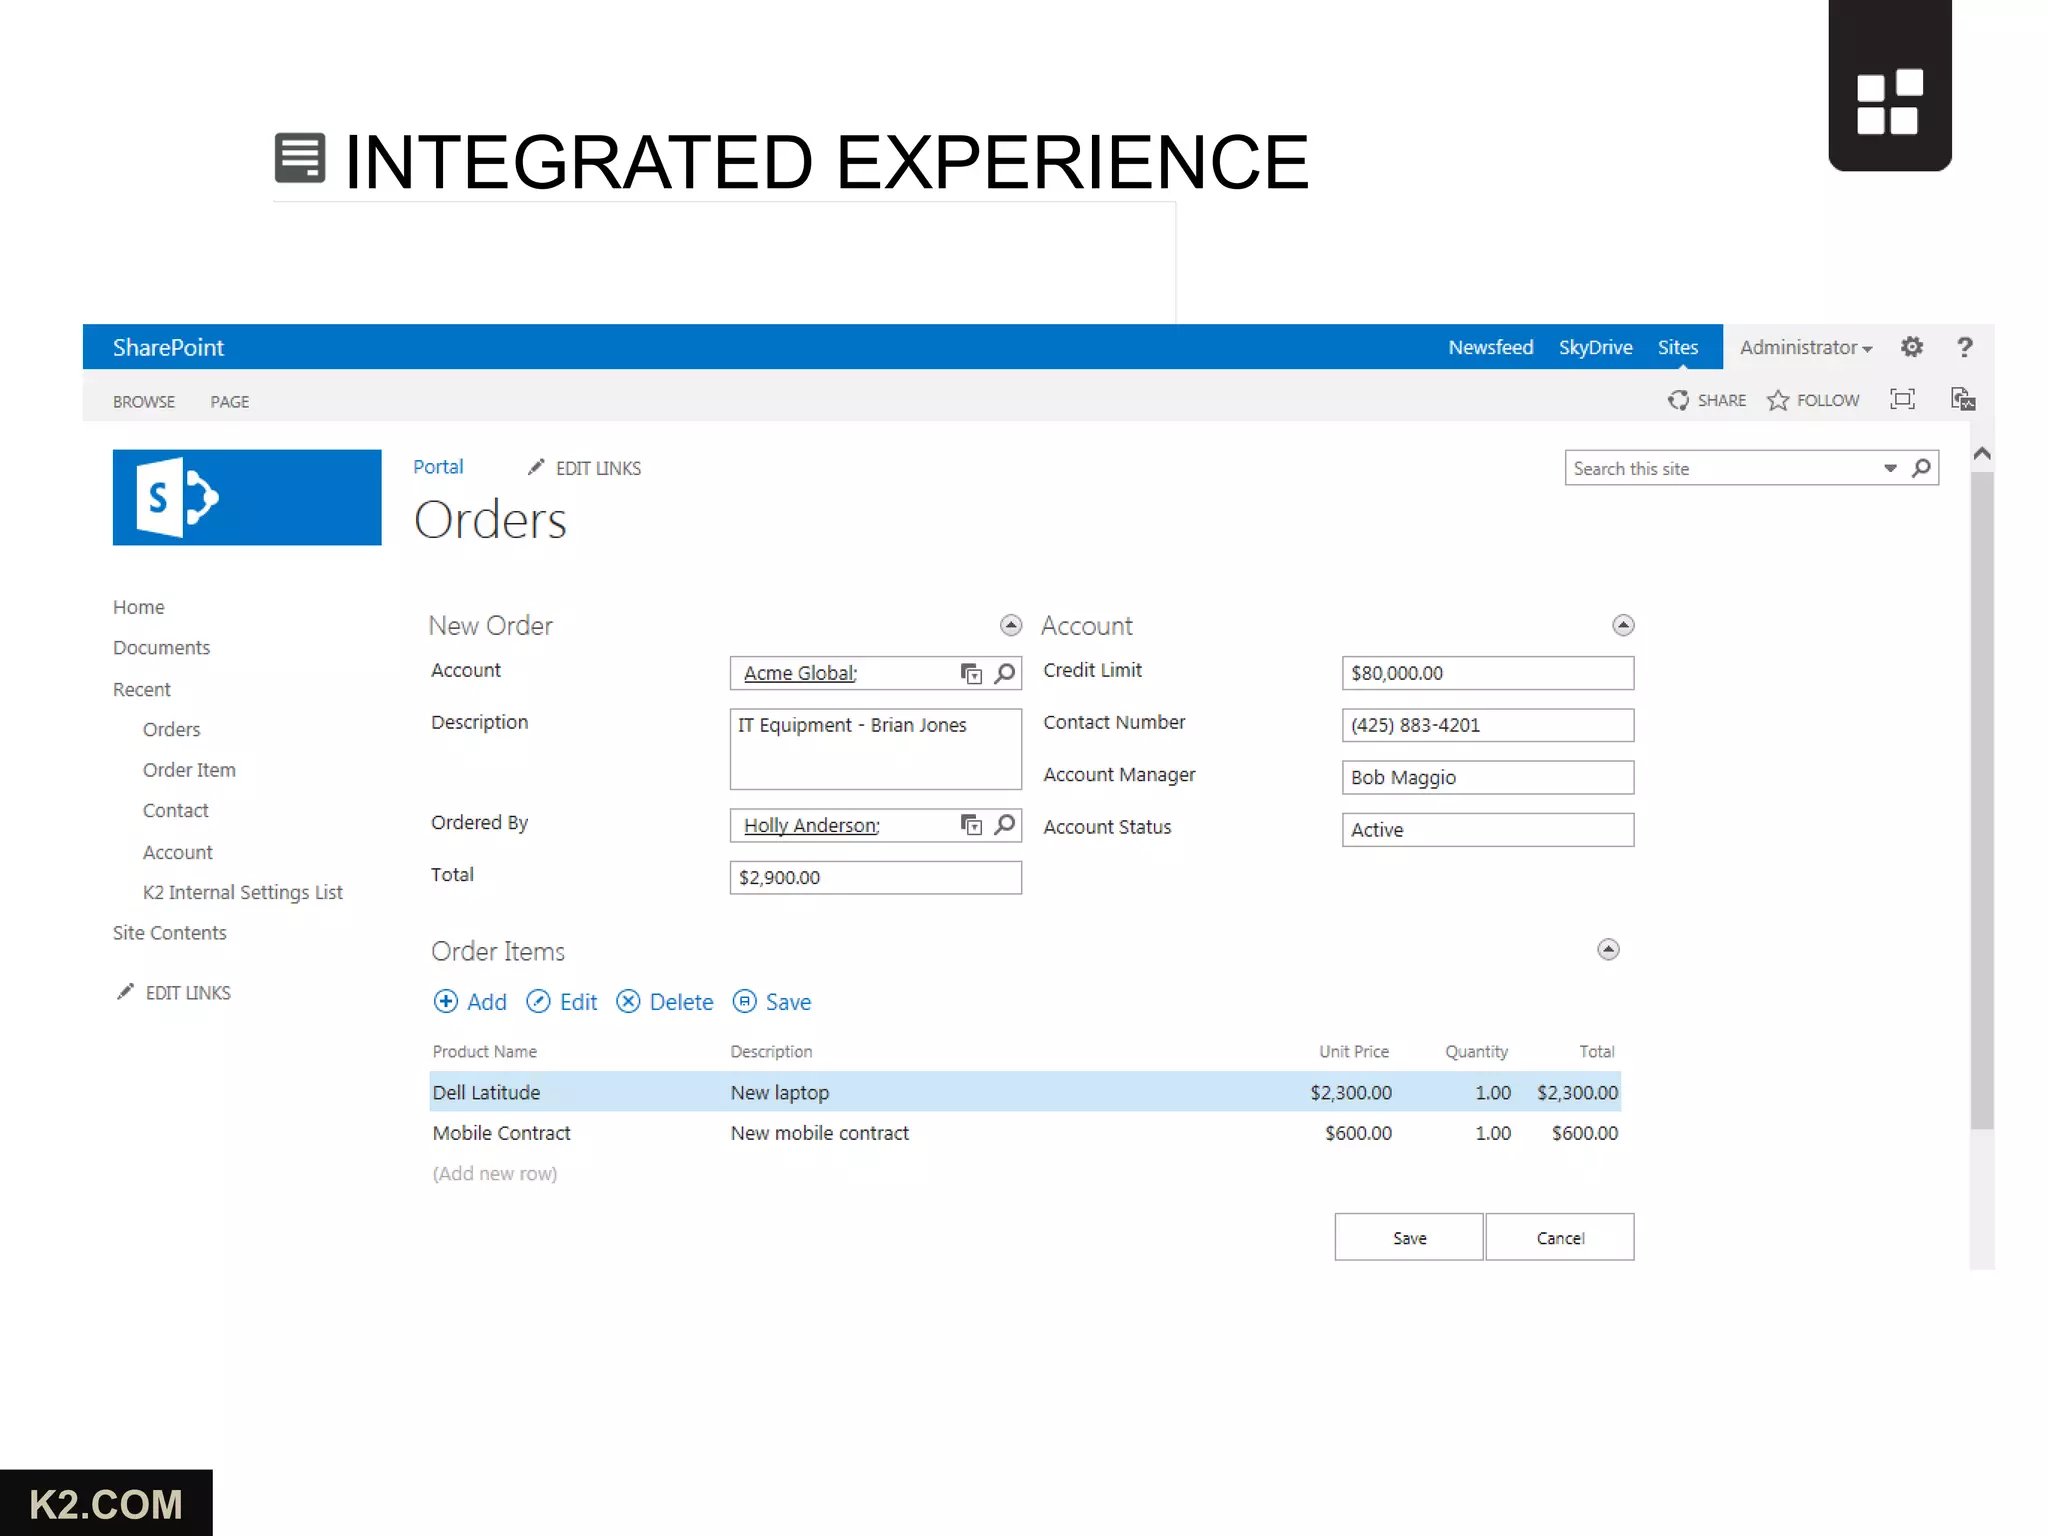Open Sites in the top bar
This screenshot has height=1536, width=2048.
[x=1678, y=347]
